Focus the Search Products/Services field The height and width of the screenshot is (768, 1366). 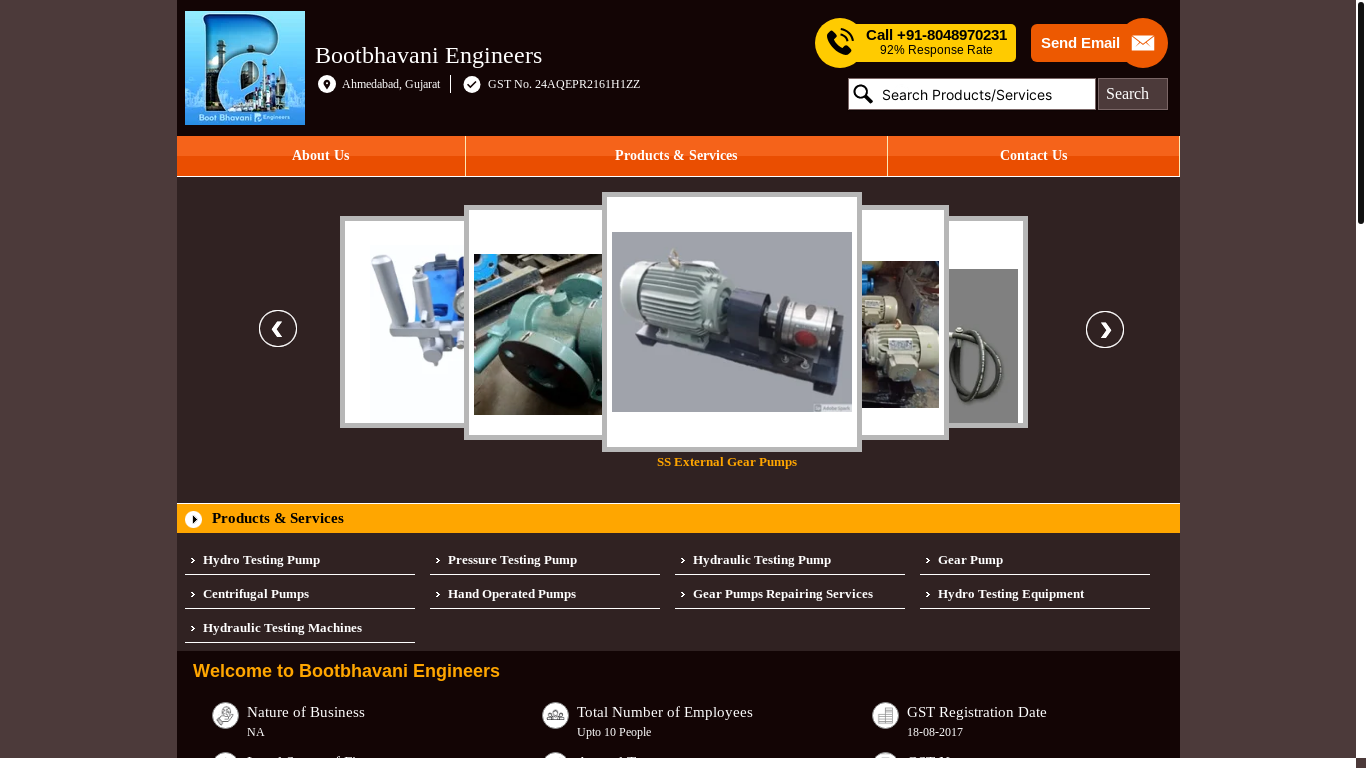point(972,94)
